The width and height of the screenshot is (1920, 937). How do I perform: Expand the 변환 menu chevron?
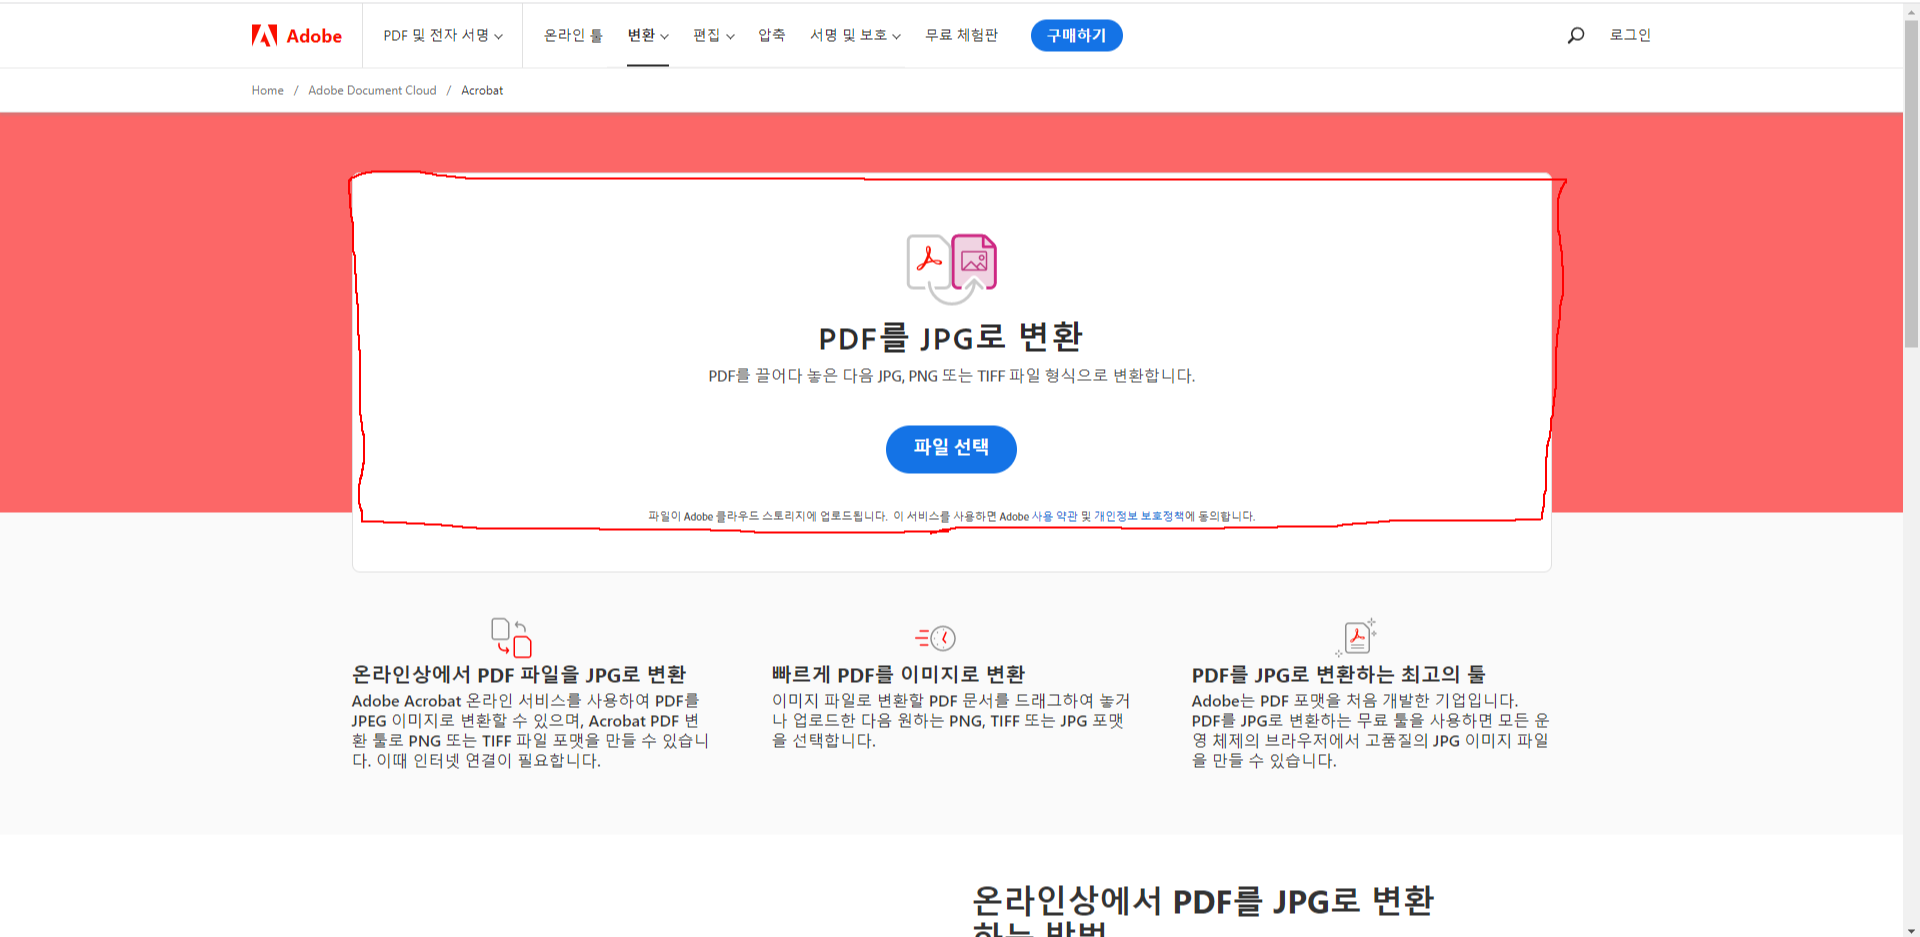tap(664, 36)
